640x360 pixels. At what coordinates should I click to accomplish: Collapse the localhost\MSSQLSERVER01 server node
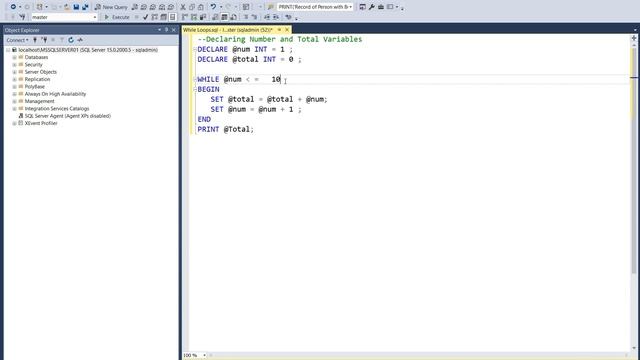tap(8, 50)
